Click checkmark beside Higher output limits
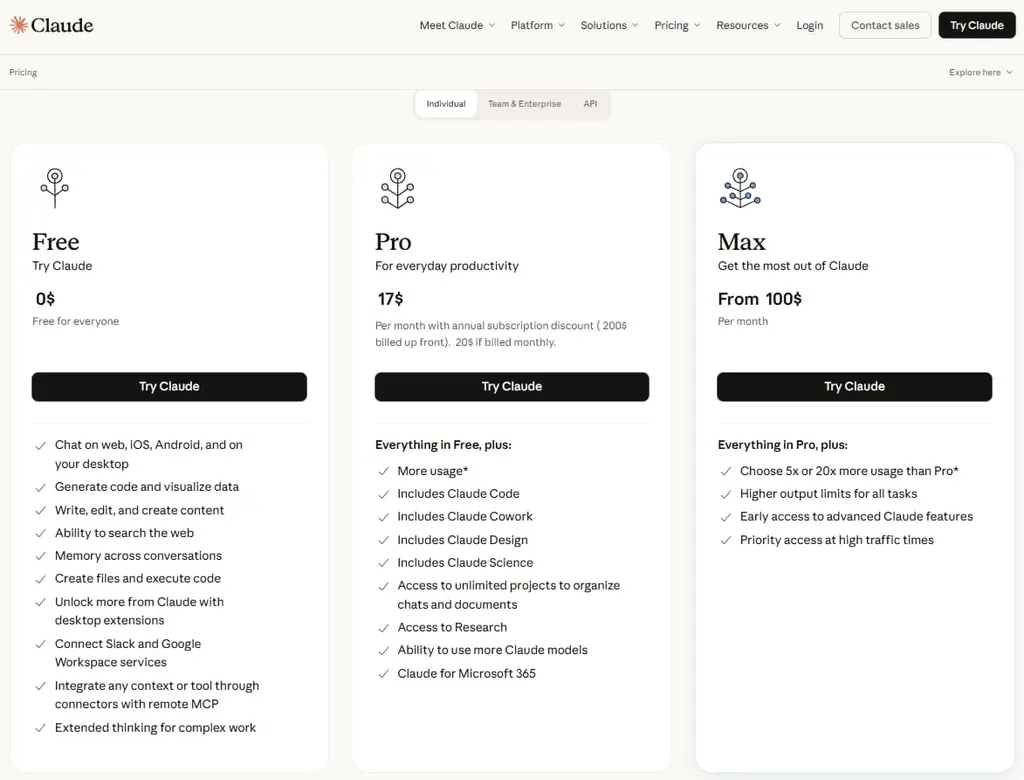Screen dimensions: 1024x780 pyautogui.click(x=726, y=495)
